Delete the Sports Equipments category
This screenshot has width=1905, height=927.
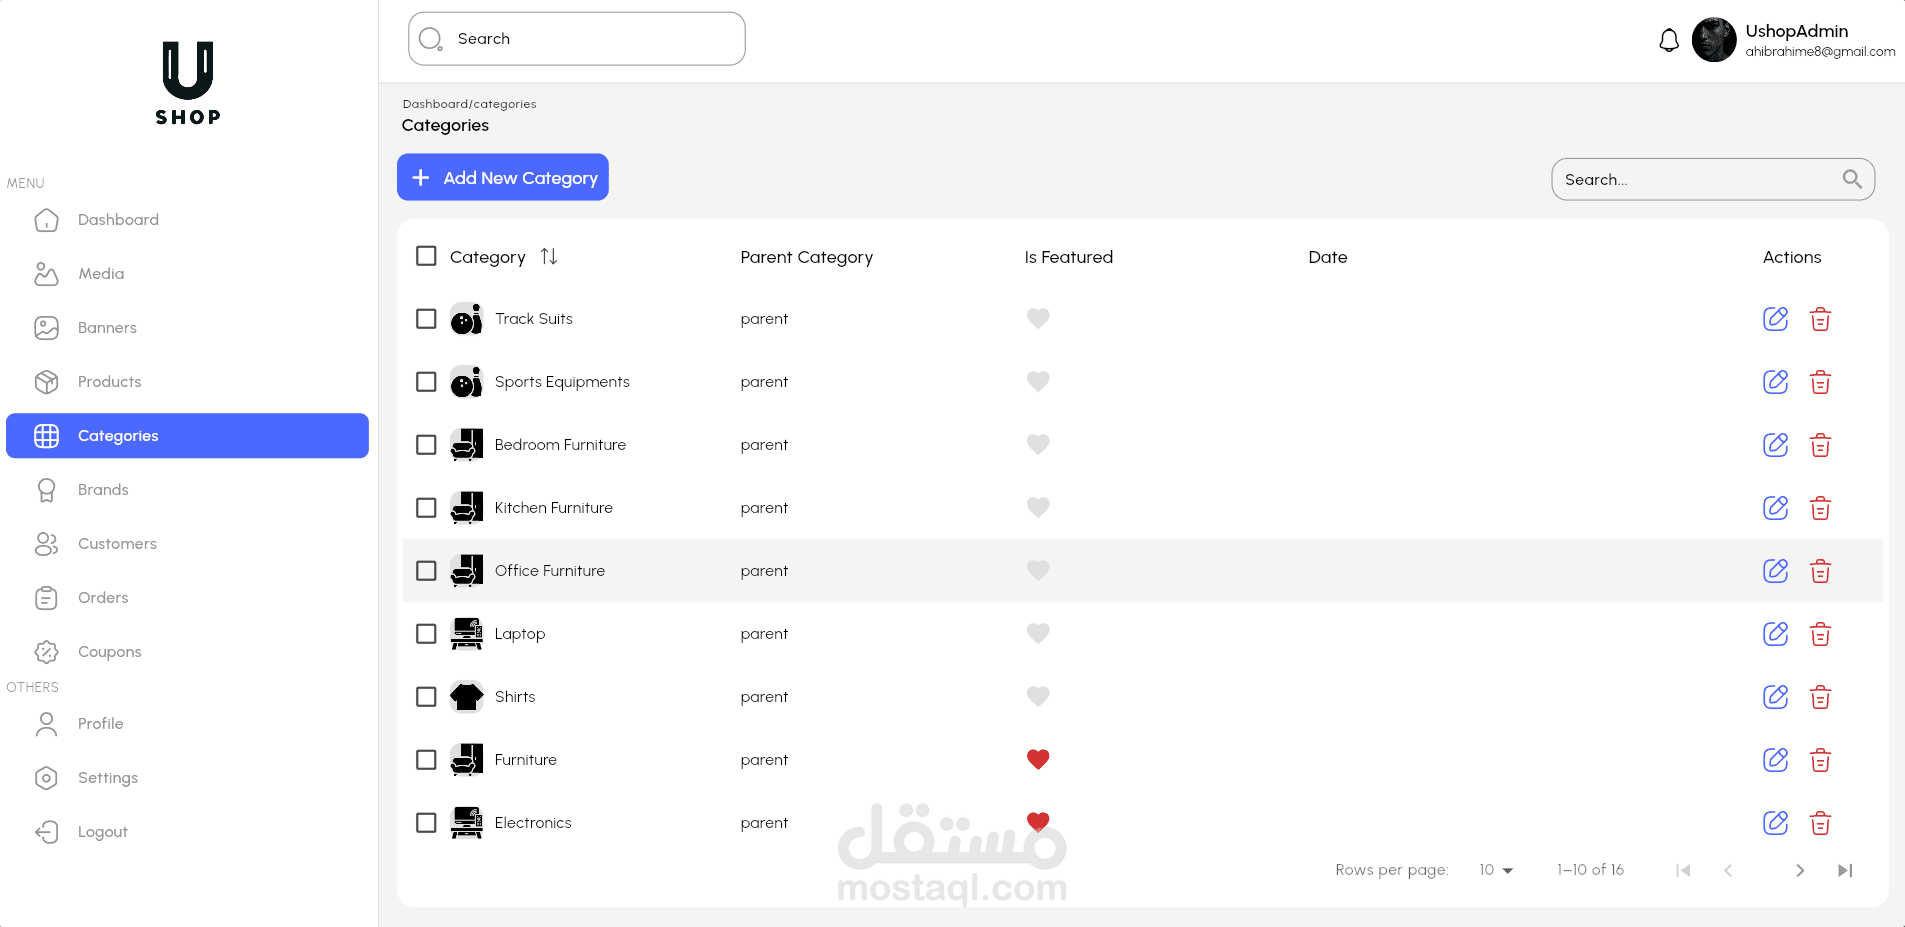pyautogui.click(x=1820, y=382)
